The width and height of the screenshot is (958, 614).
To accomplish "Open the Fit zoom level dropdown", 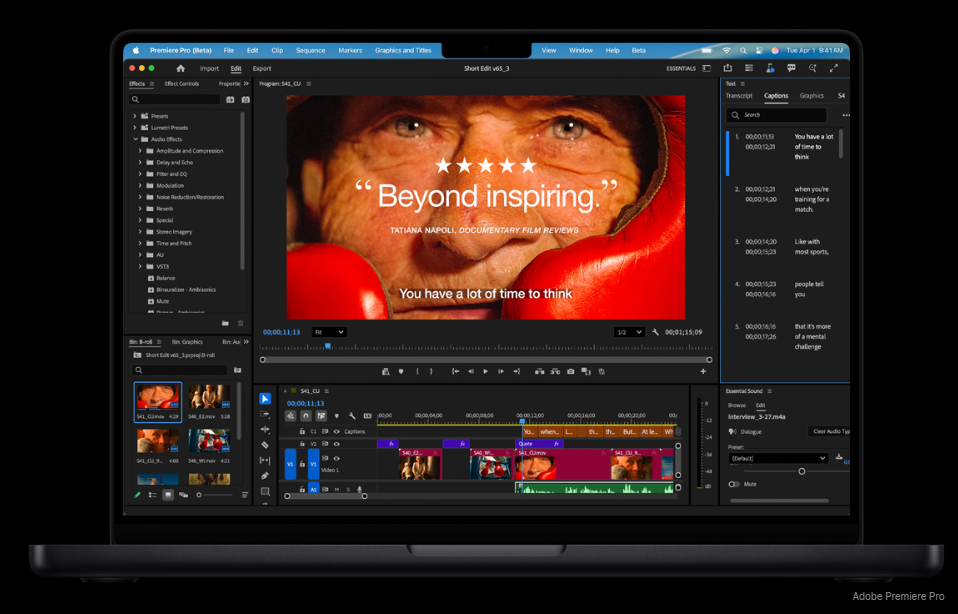I will click(x=329, y=332).
